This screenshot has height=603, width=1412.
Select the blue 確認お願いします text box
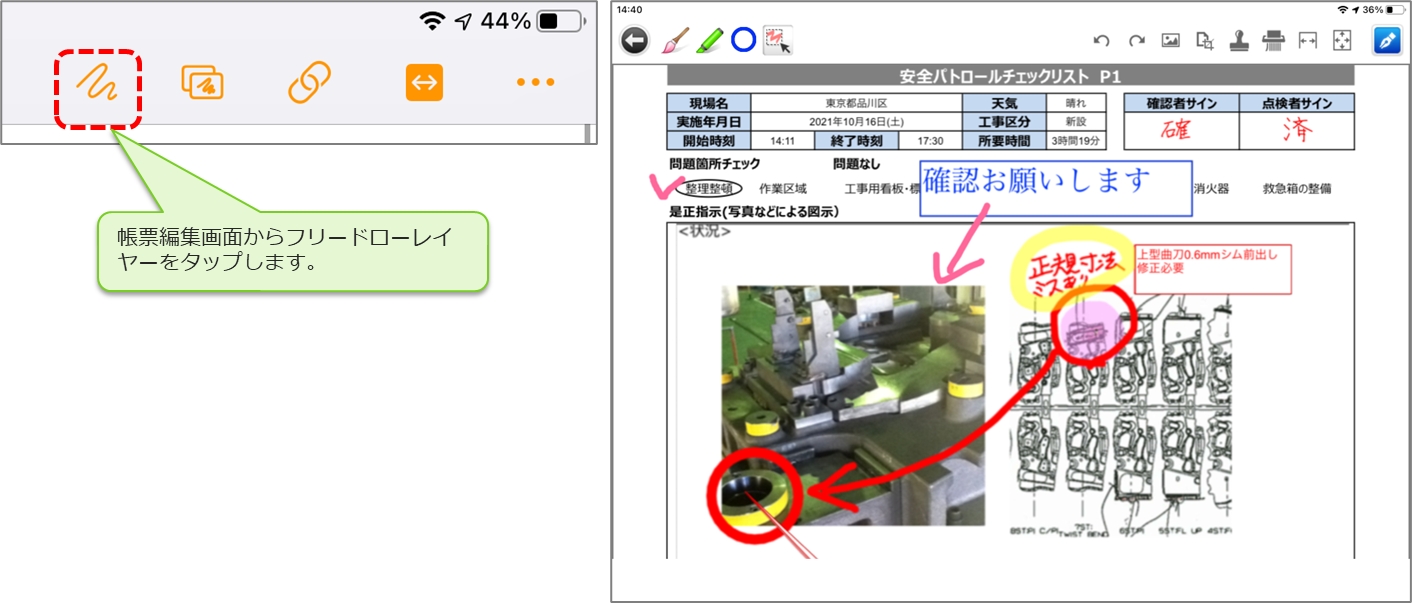[1055, 189]
